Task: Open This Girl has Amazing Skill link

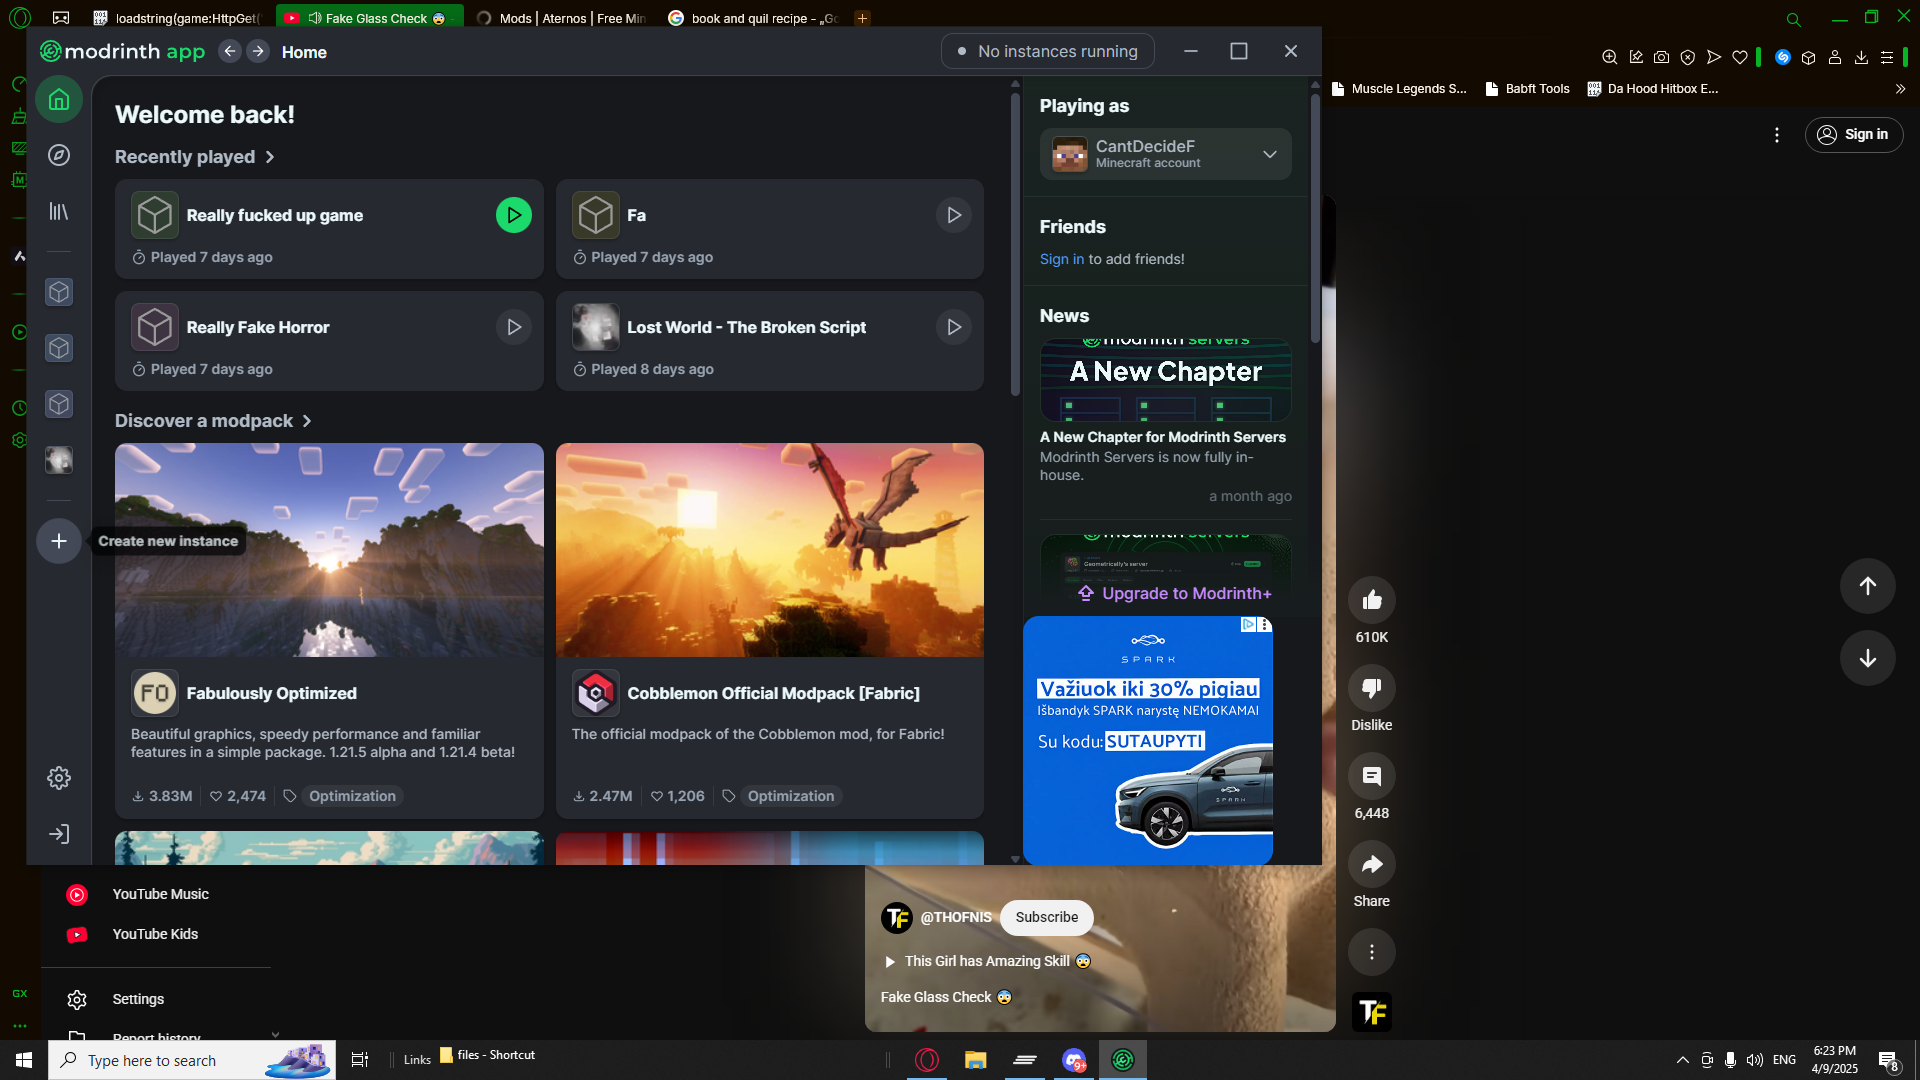Action: coord(987,961)
